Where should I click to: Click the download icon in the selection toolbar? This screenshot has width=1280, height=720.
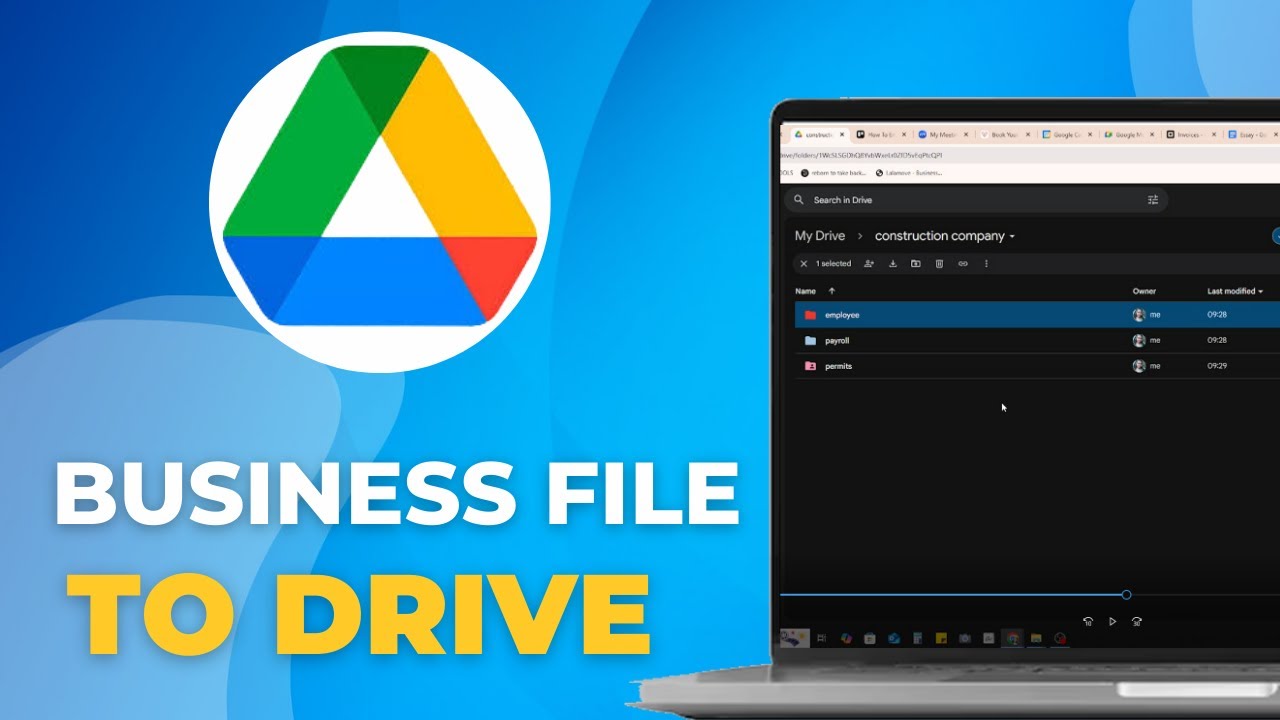pyautogui.click(x=893, y=264)
